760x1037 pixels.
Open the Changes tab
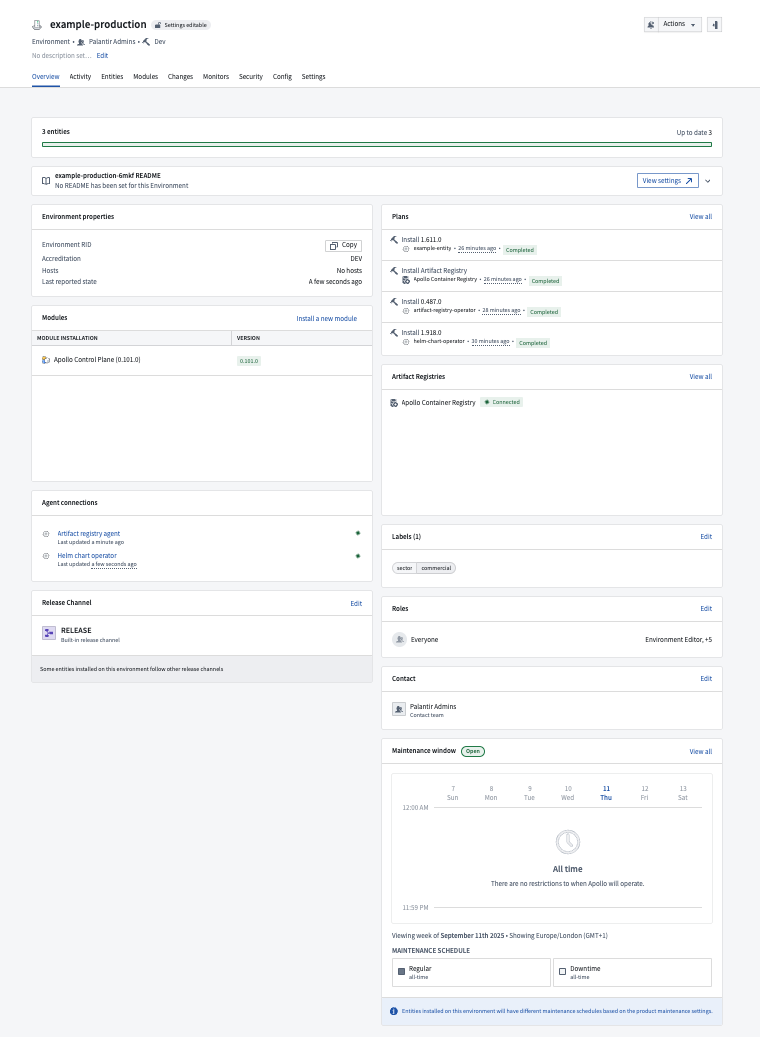pyautogui.click(x=181, y=77)
